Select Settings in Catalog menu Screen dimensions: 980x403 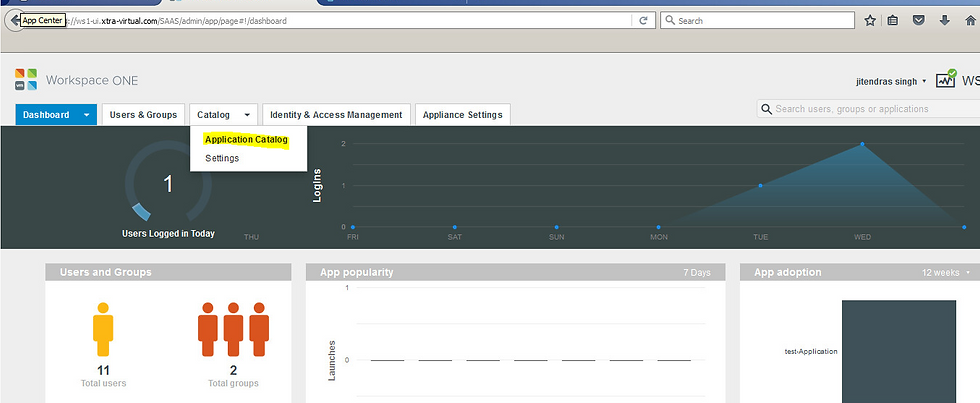point(222,159)
